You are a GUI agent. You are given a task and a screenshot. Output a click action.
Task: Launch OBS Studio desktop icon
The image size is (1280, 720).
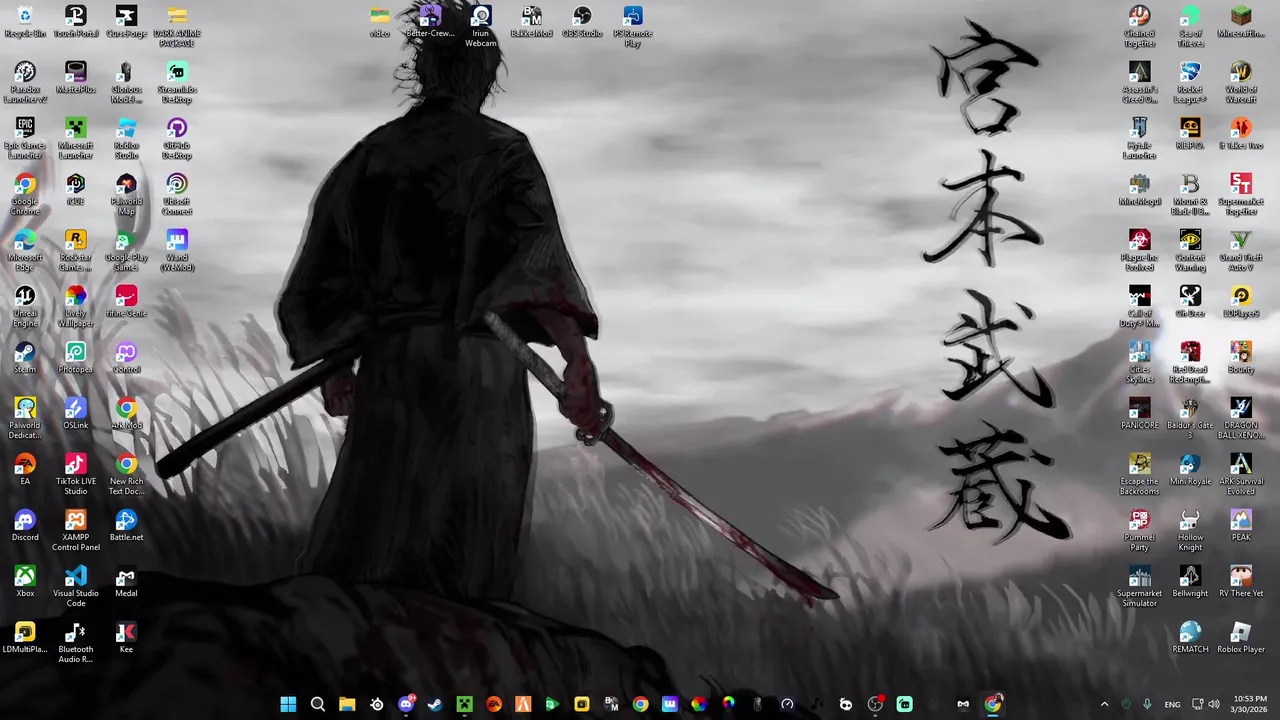point(582,22)
